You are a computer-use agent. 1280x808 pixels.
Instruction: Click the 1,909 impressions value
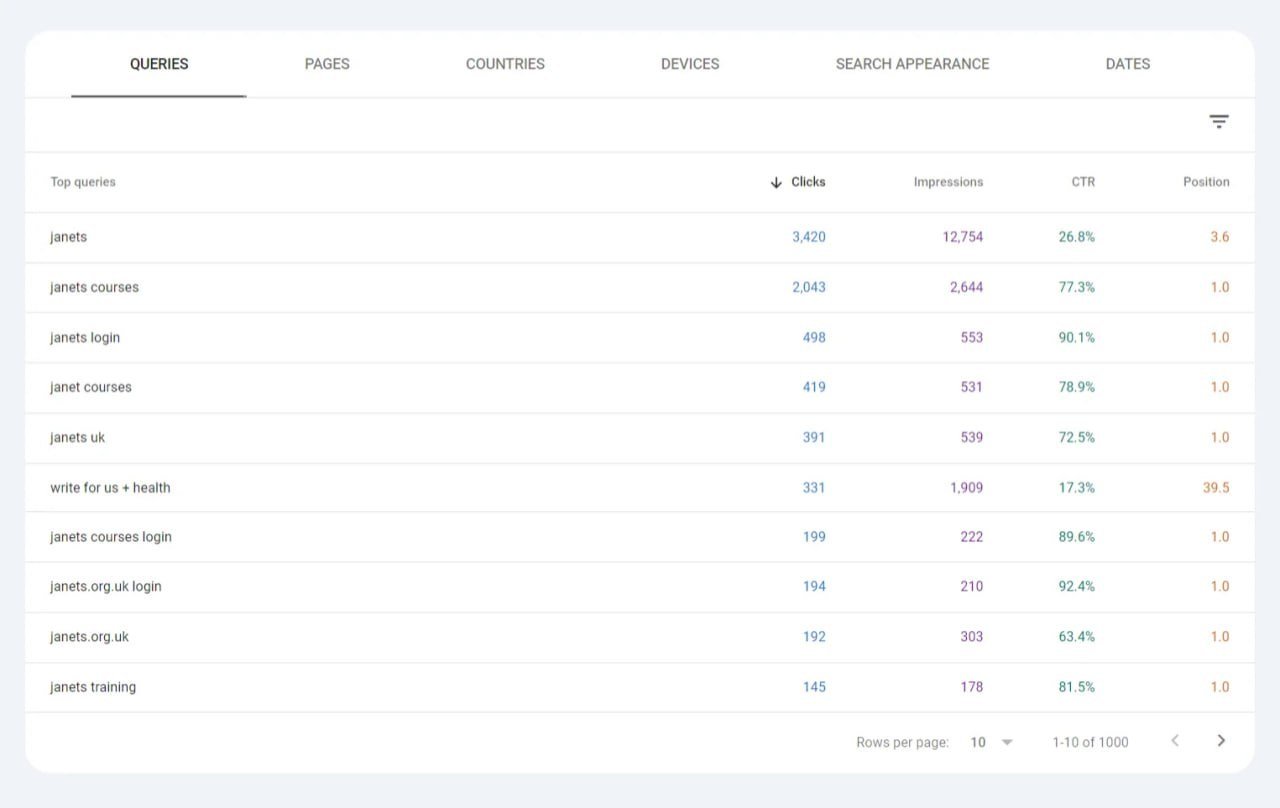coord(967,487)
